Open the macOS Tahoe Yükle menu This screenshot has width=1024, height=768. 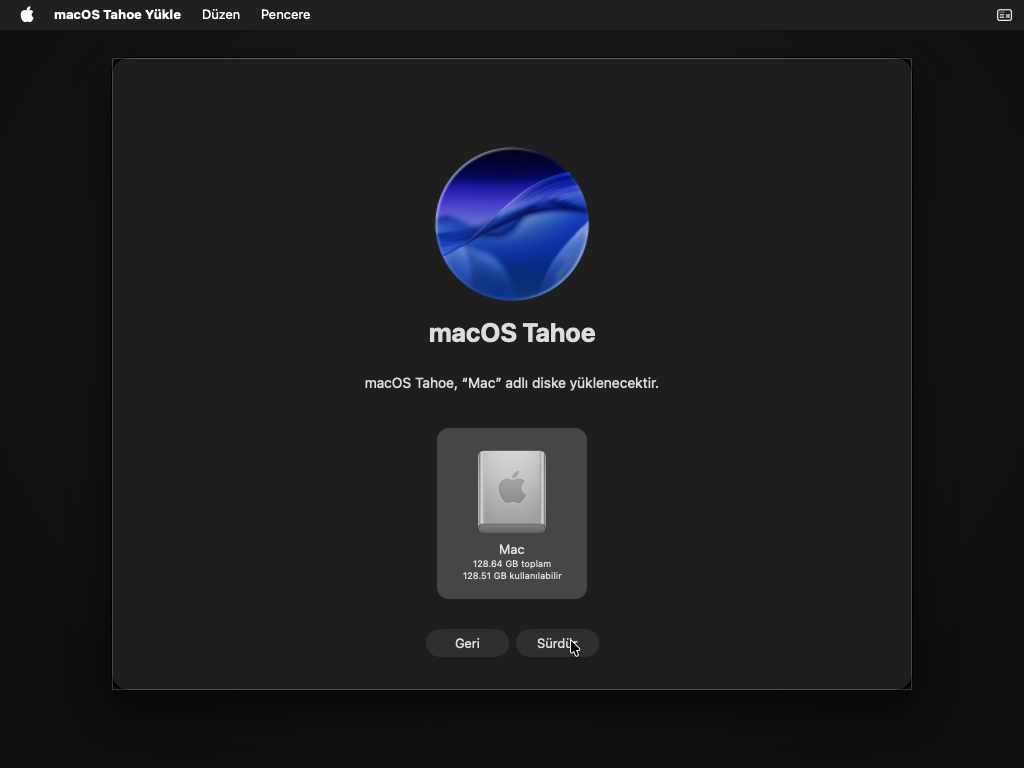tap(118, 14)
